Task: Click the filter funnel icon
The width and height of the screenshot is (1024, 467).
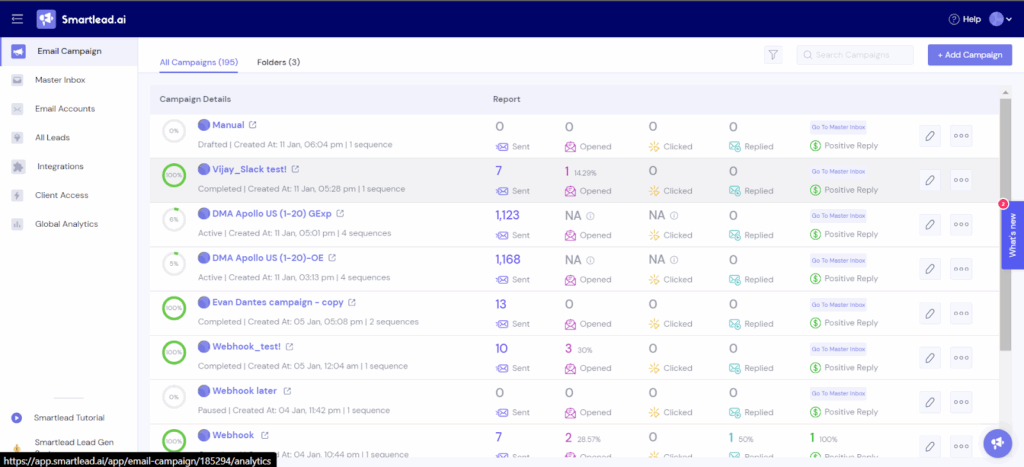Action: 772,55
